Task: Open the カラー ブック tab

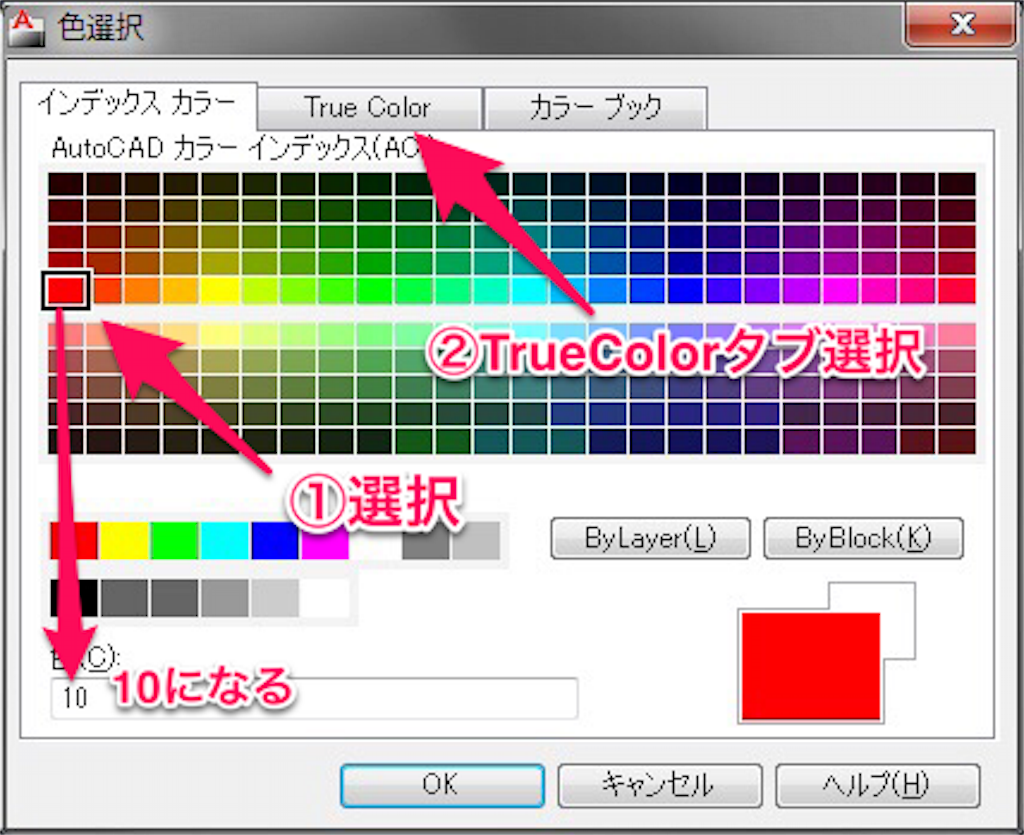Action: (x=596, y=108)
